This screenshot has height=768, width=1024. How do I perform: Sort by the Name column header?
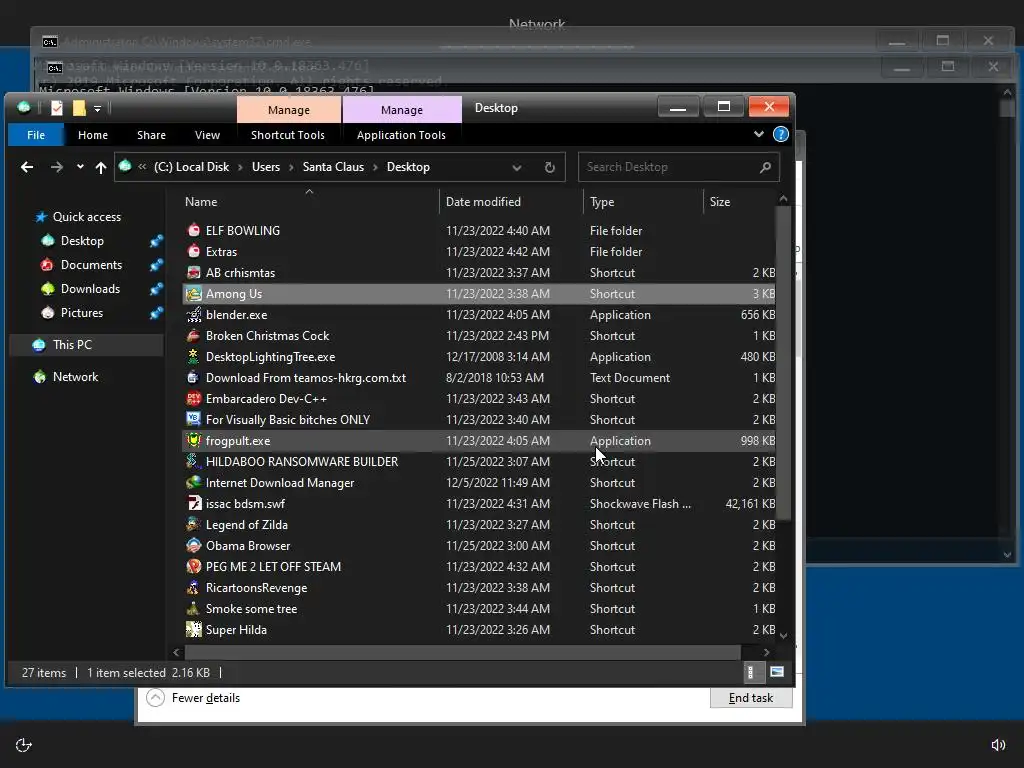click(310, 202)
